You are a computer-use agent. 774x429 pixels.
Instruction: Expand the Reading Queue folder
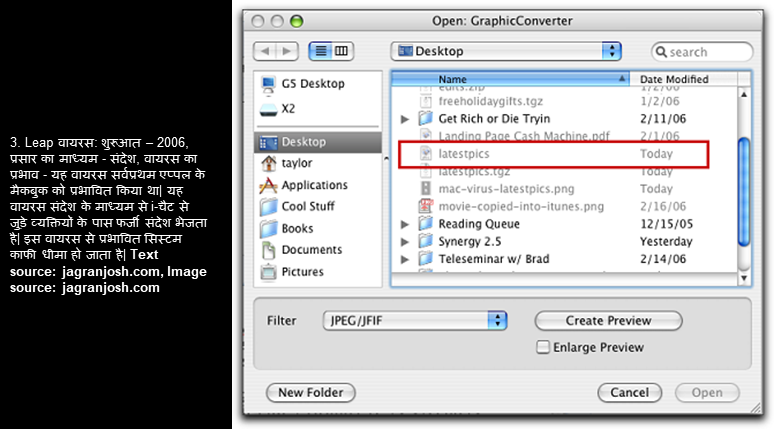click(405, 224)
